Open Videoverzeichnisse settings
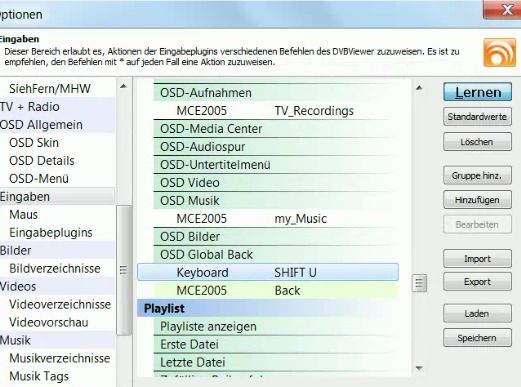 [x=60, y=305]
